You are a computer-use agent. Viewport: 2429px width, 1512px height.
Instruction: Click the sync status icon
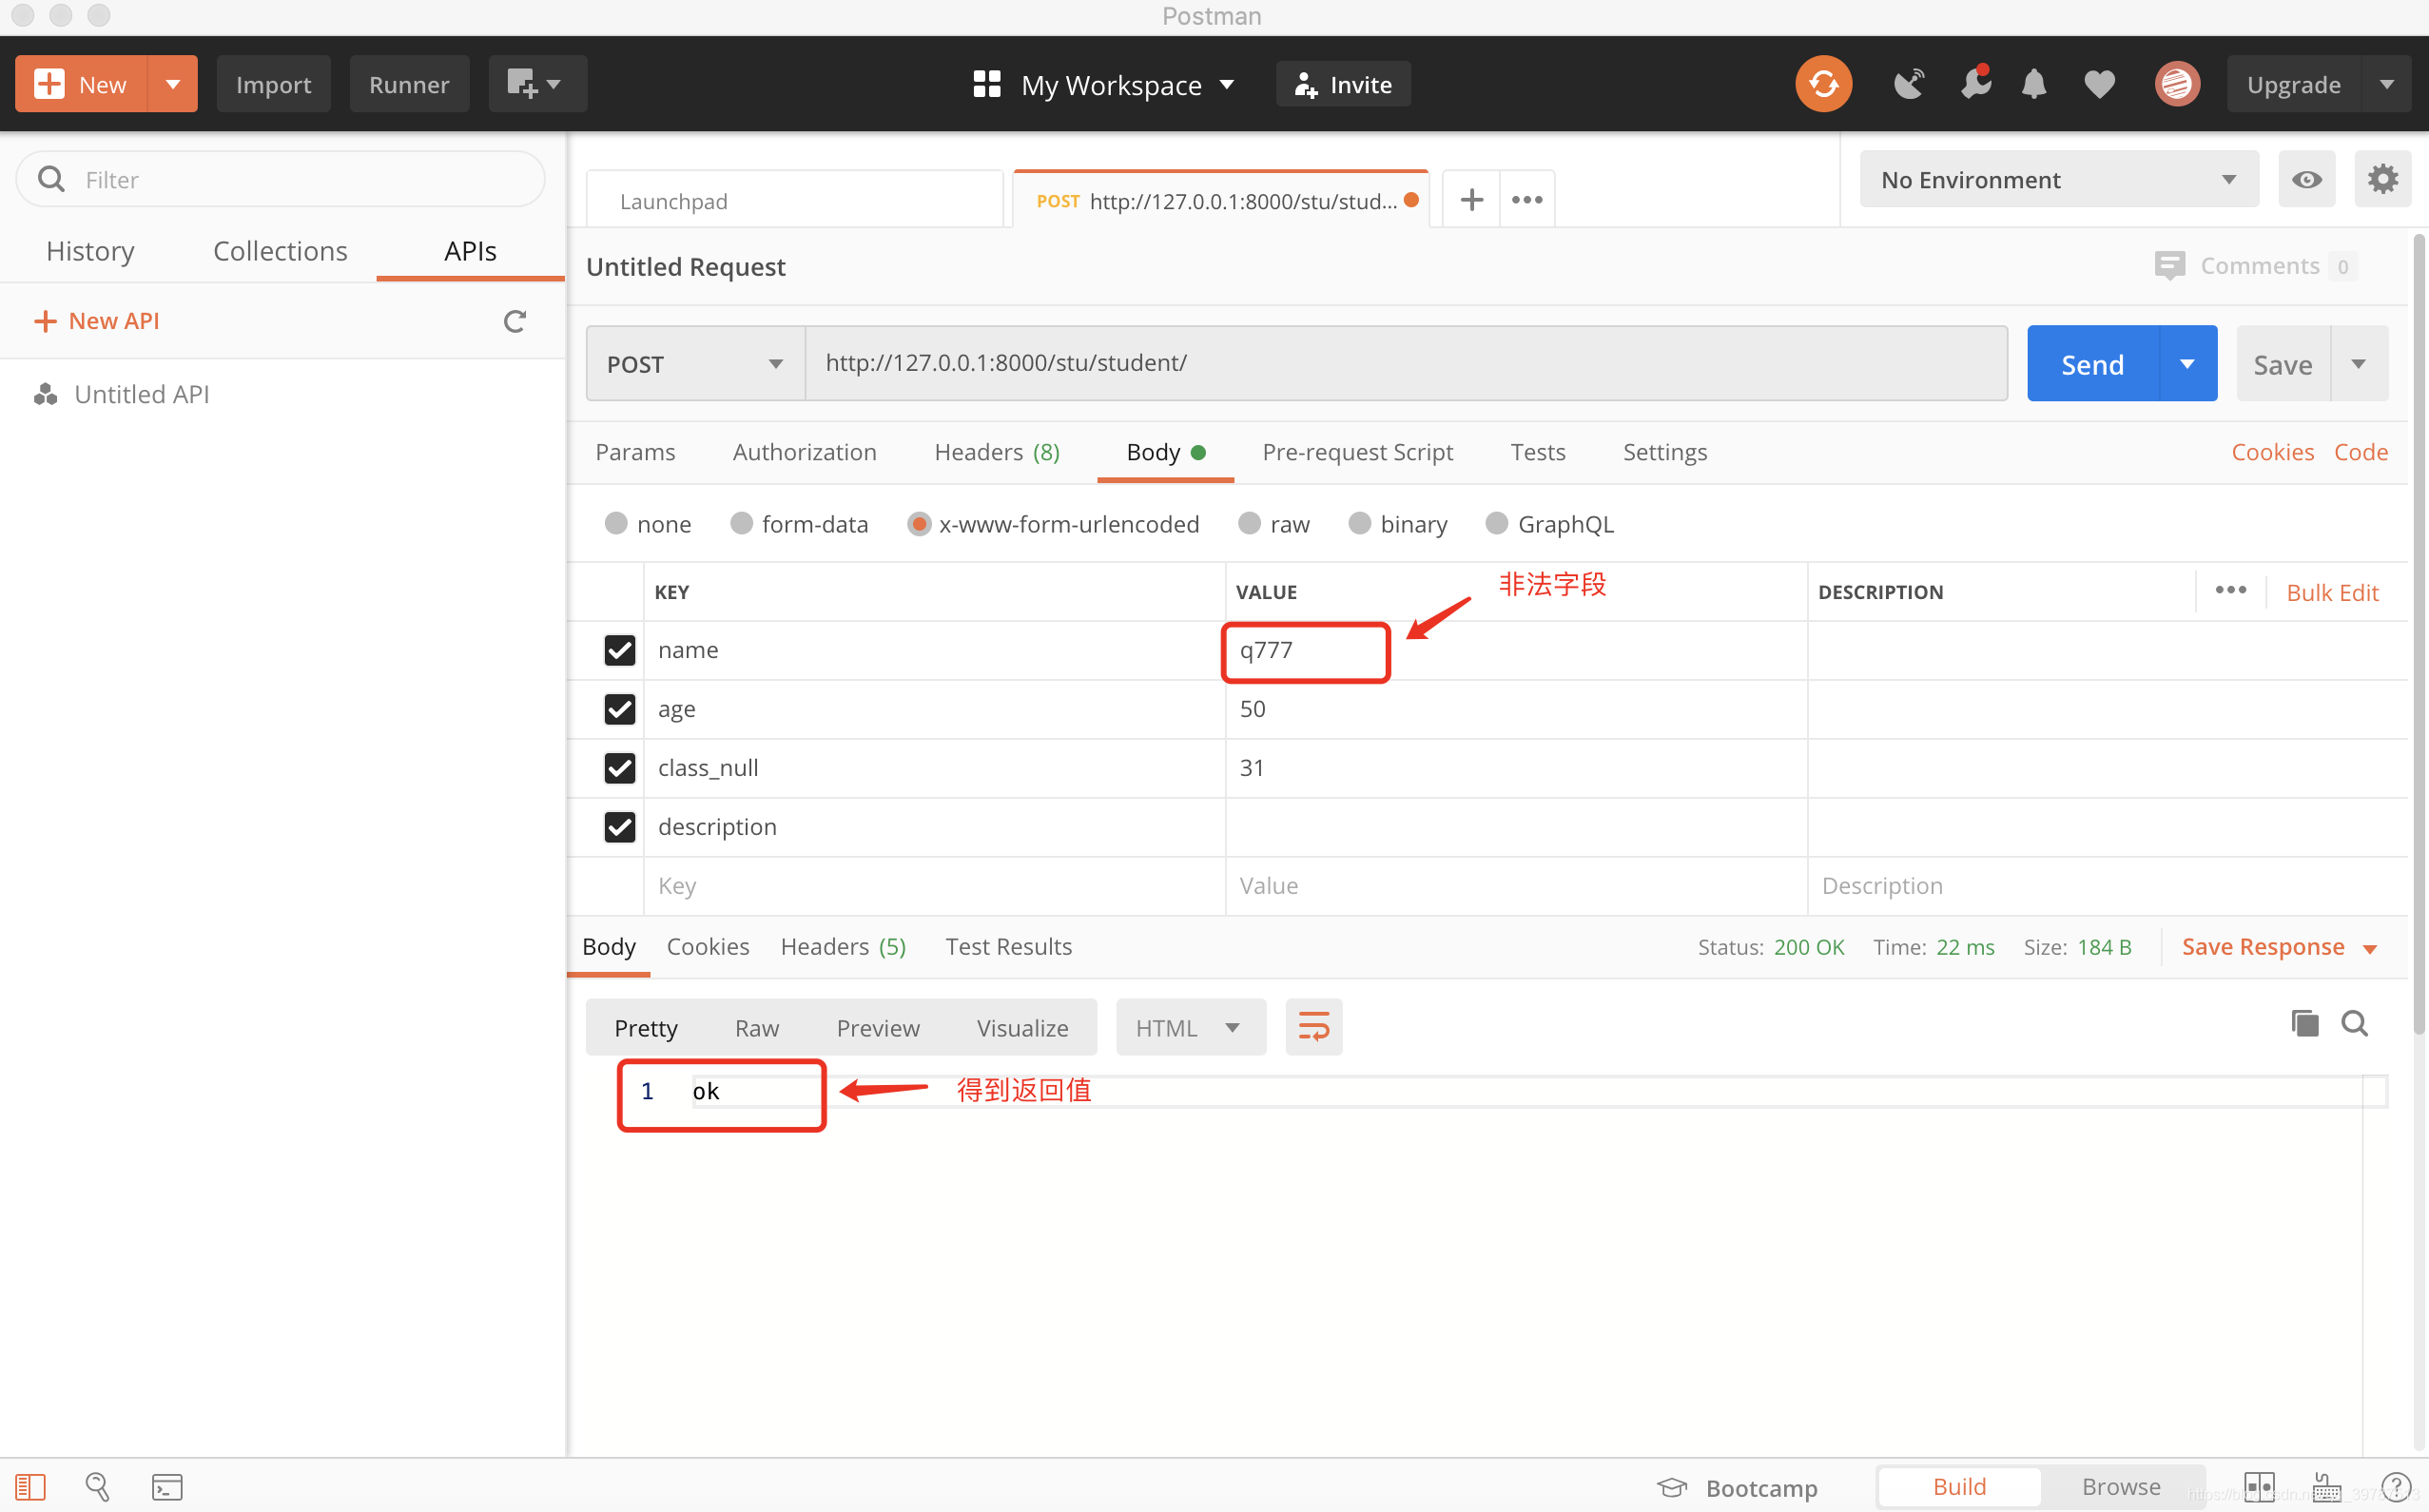click(1823, 84)
